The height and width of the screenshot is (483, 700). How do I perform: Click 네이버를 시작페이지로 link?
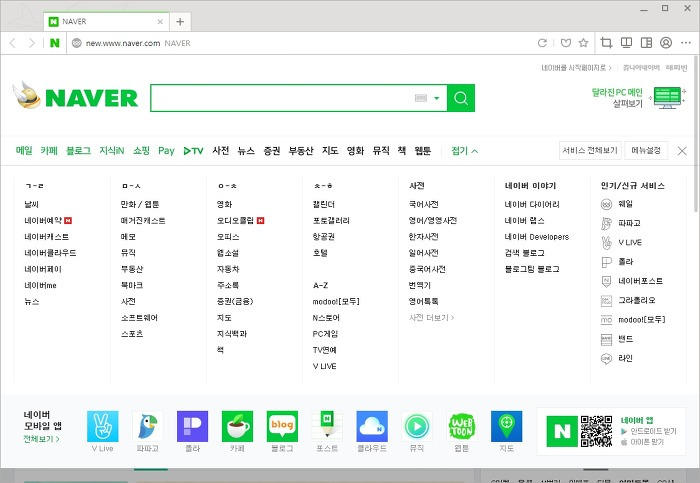tap(576, 68)
